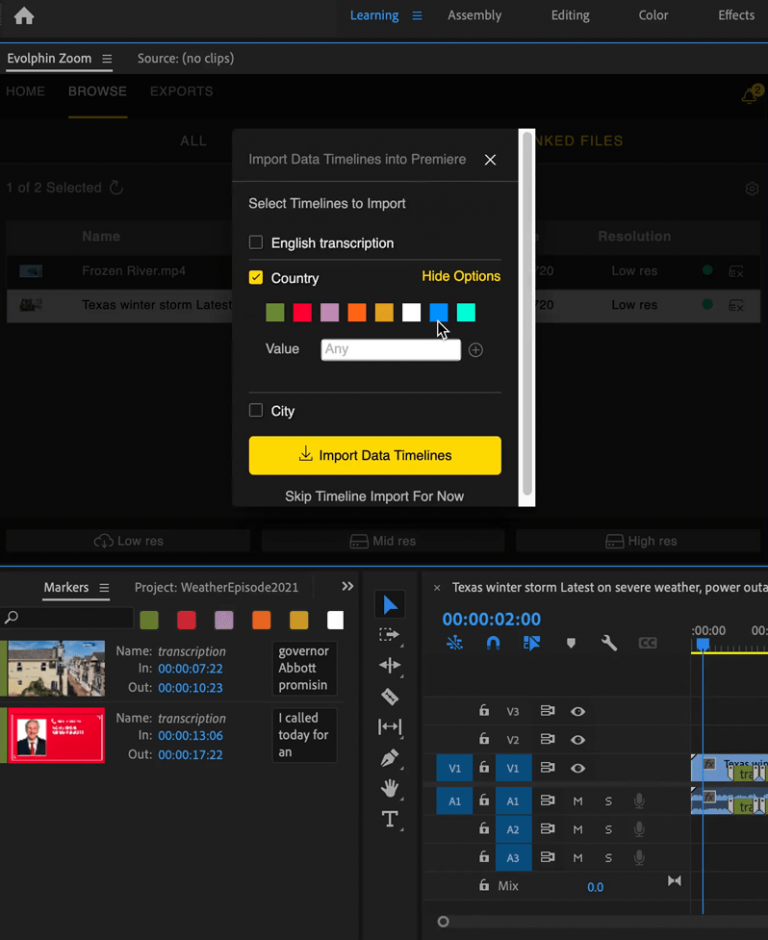The image size is (768, 940).
Task: Click Skip Timeline Import For Now
Action: pos(374,496)
